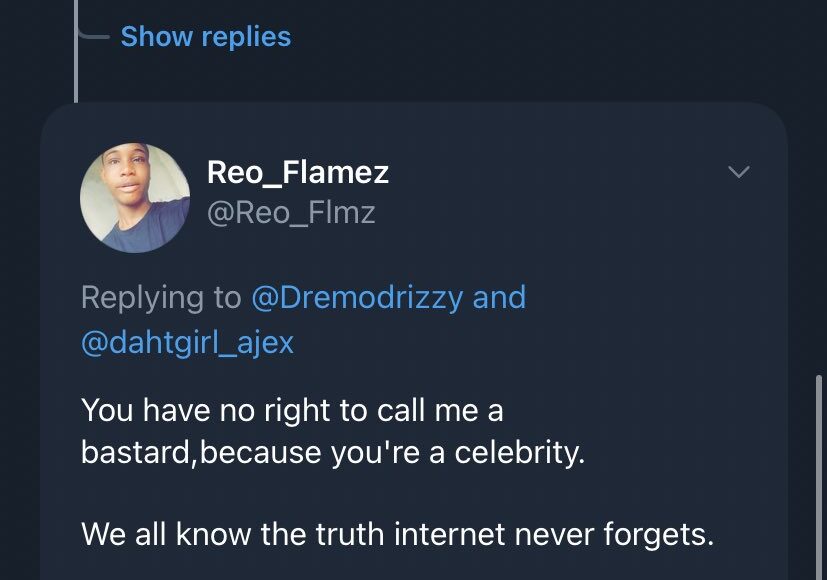
Task: Click the vertical thread connector line
Action: [77, 70]
